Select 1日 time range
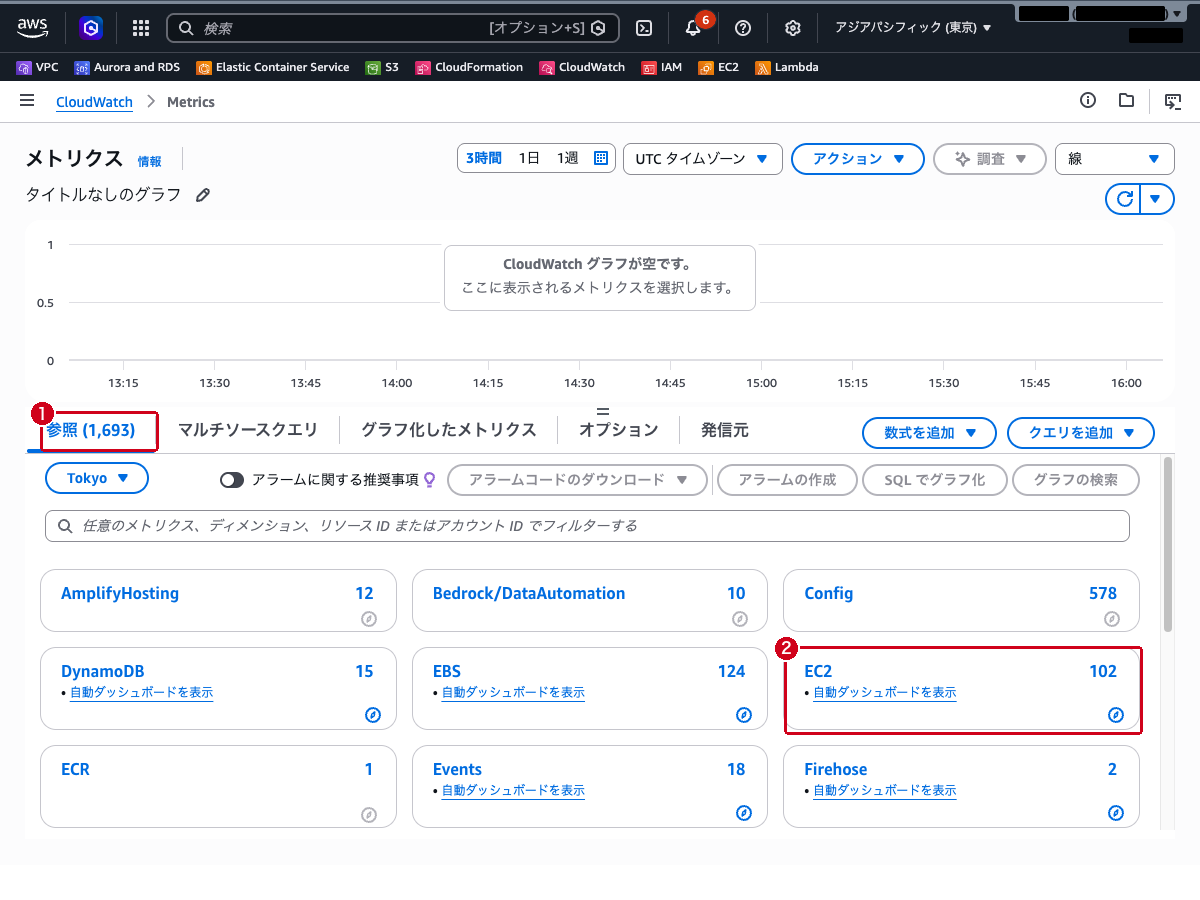This screenshot has height=900, width=1200. (x=529, y=158)
